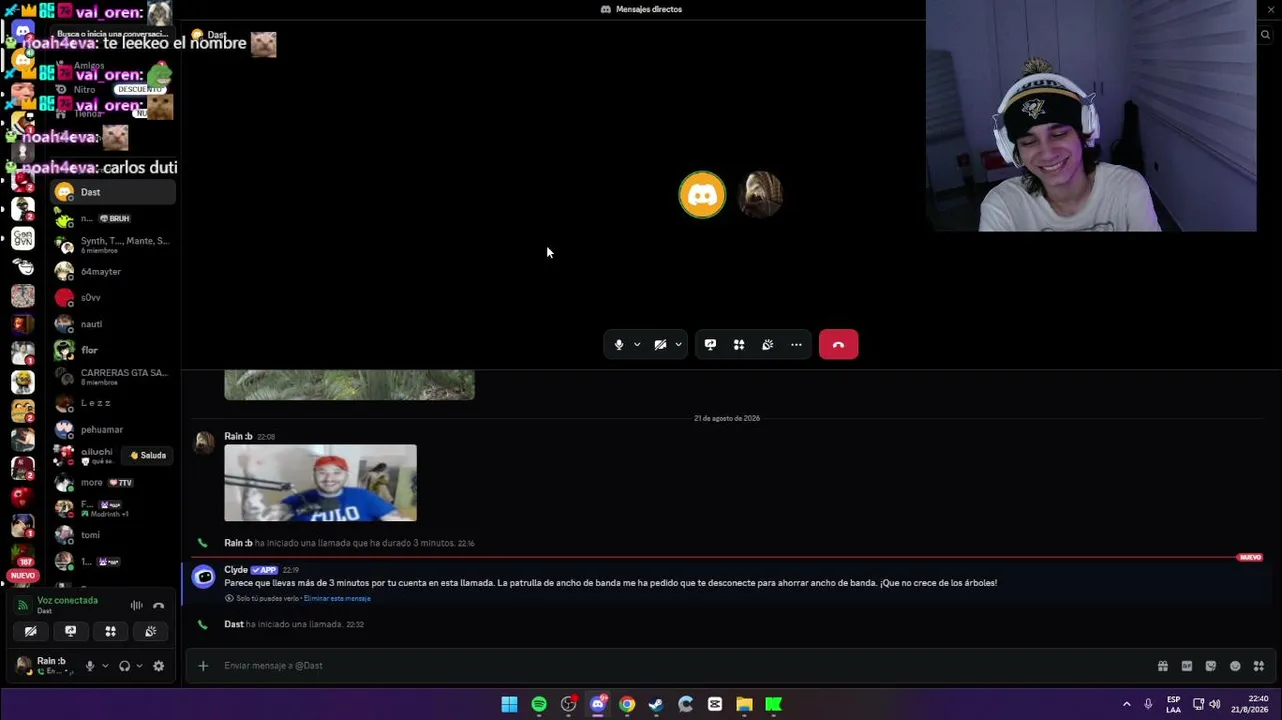Switch the ESP LAA keyboard language
Screen dimensions: 1282x720
click(1173, 704)
